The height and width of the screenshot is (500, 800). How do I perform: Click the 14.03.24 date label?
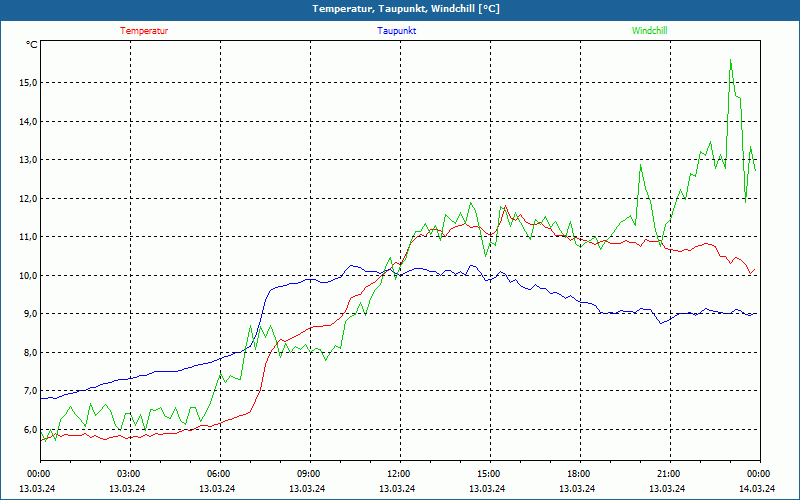point(757,488)
